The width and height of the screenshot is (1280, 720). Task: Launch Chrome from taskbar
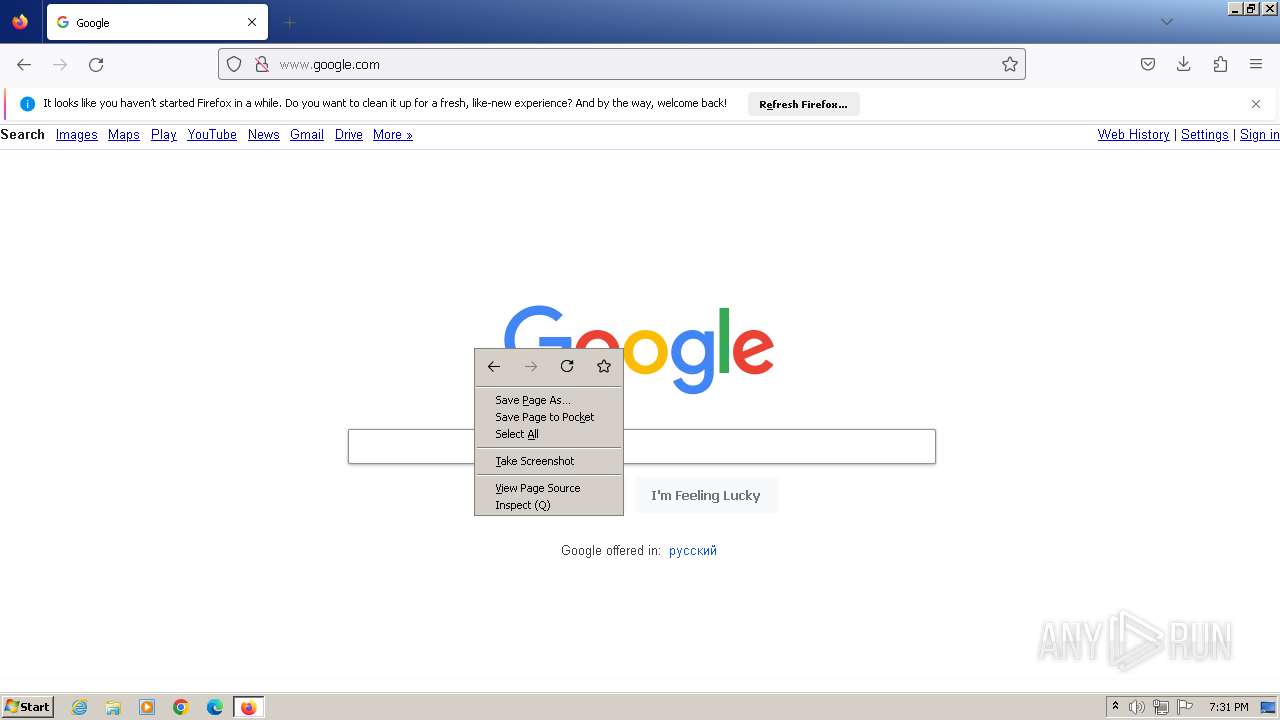pyautogui.click(x=181, y=707)
